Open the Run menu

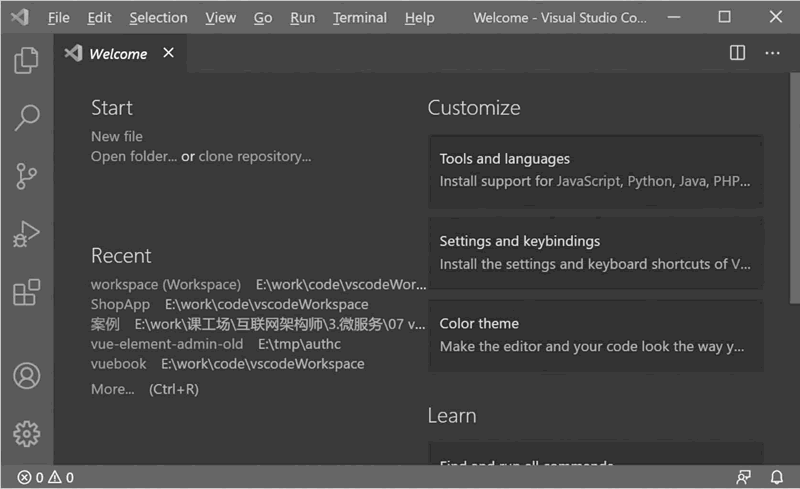click(303, 18)
